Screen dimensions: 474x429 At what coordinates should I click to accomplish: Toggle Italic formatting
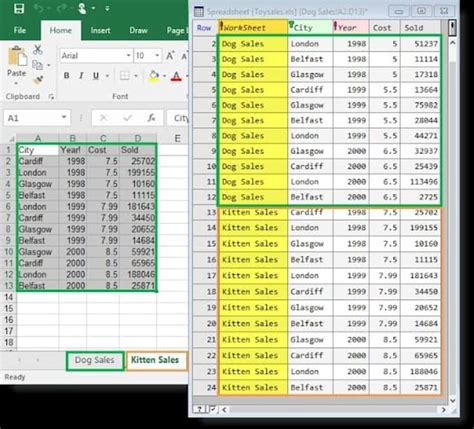(81, 76)
